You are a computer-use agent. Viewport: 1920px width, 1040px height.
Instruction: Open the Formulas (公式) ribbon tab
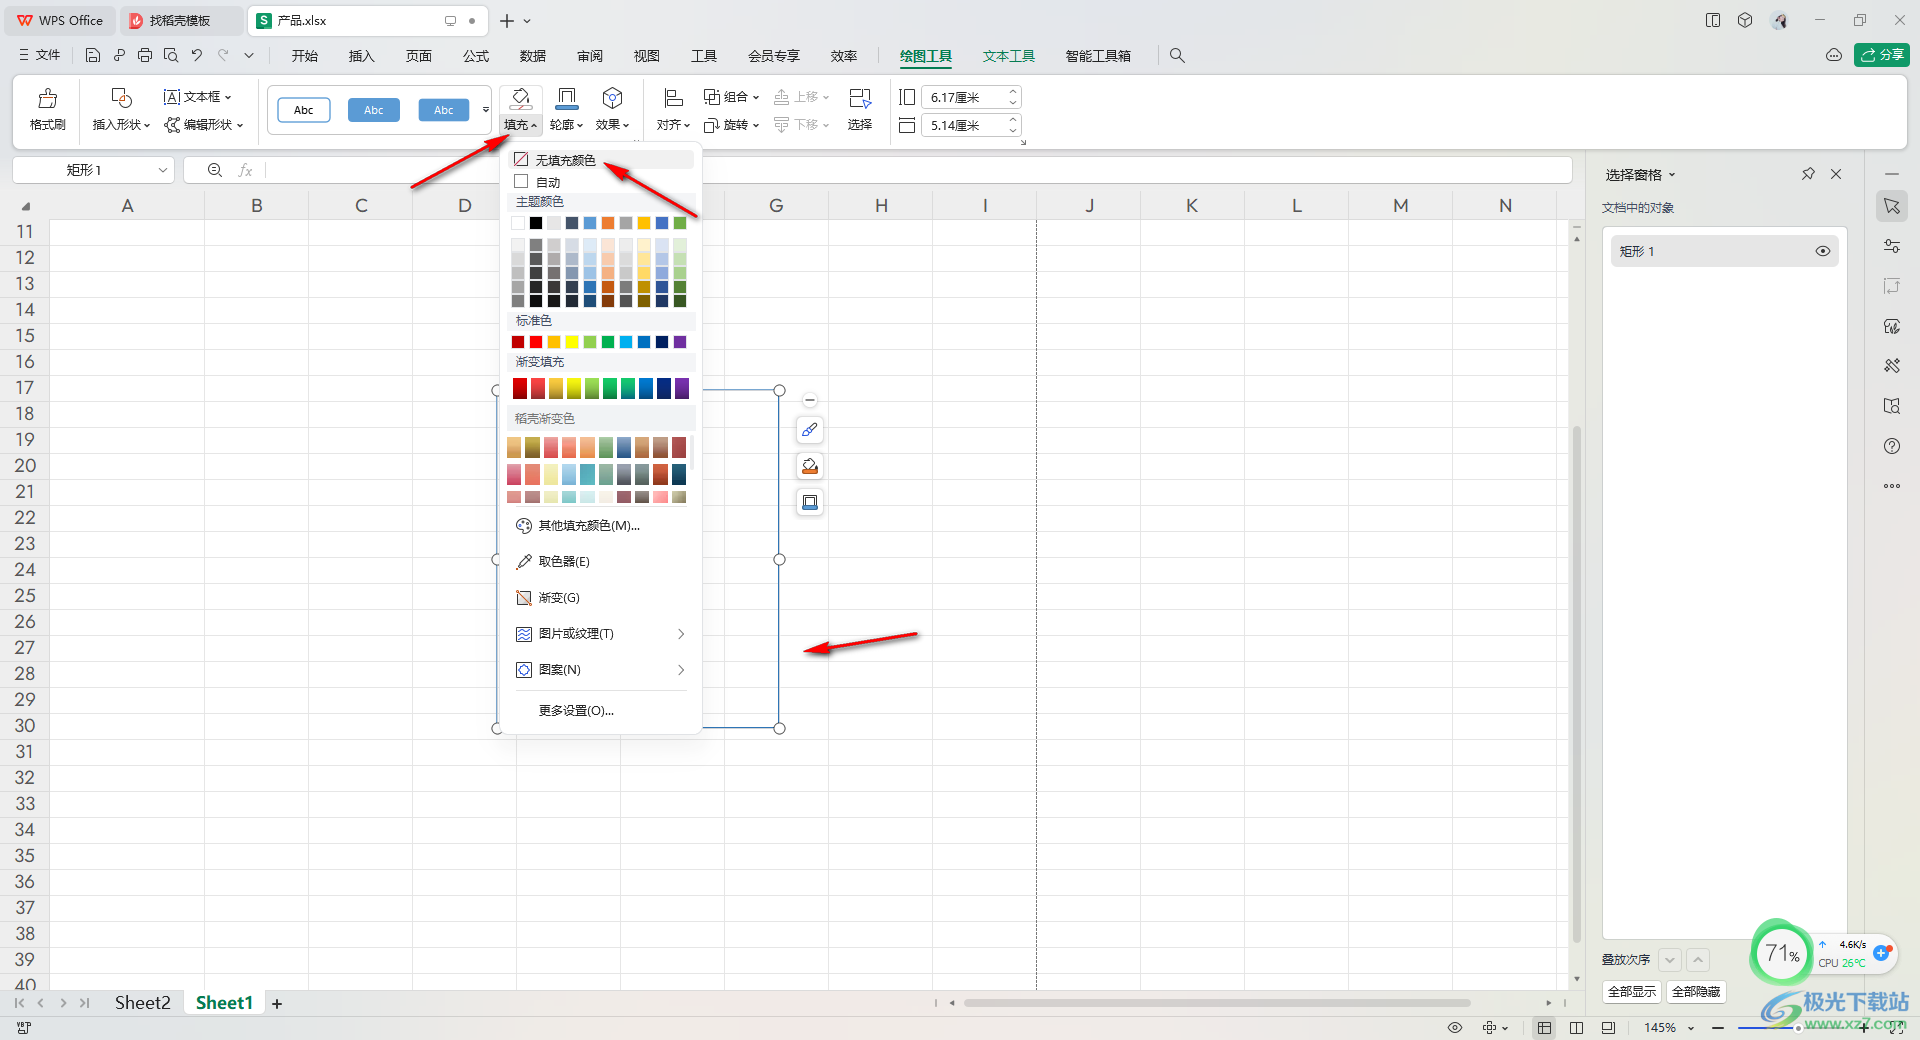coord(476,56)
